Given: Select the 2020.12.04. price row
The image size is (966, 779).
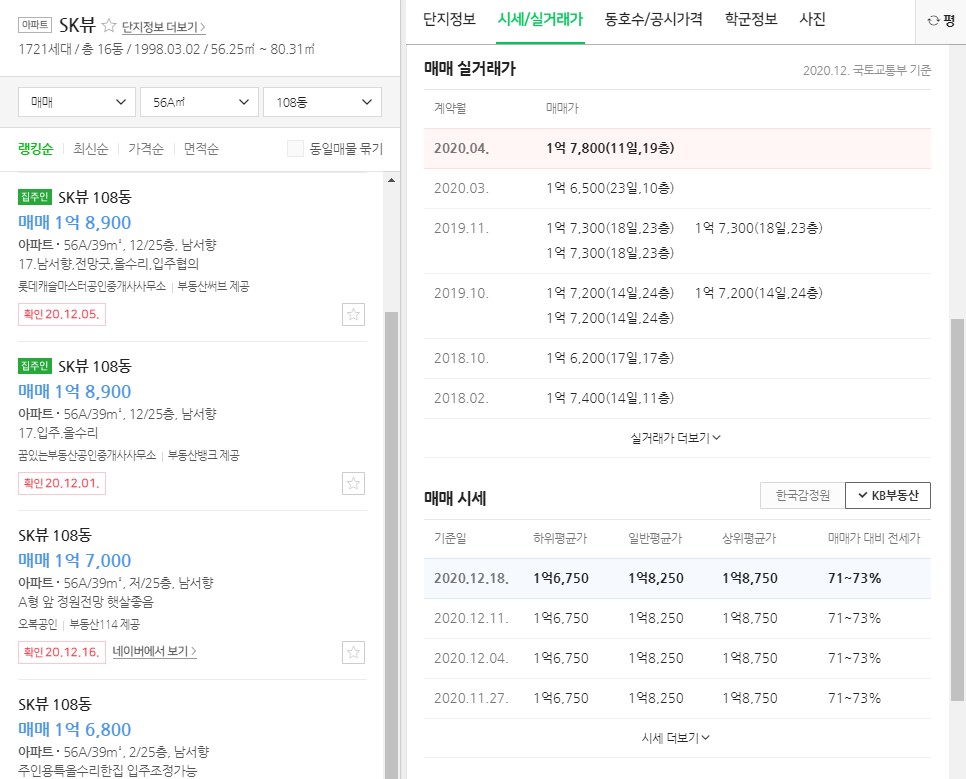Looking at the screenshot, I should tap(677, 658).
